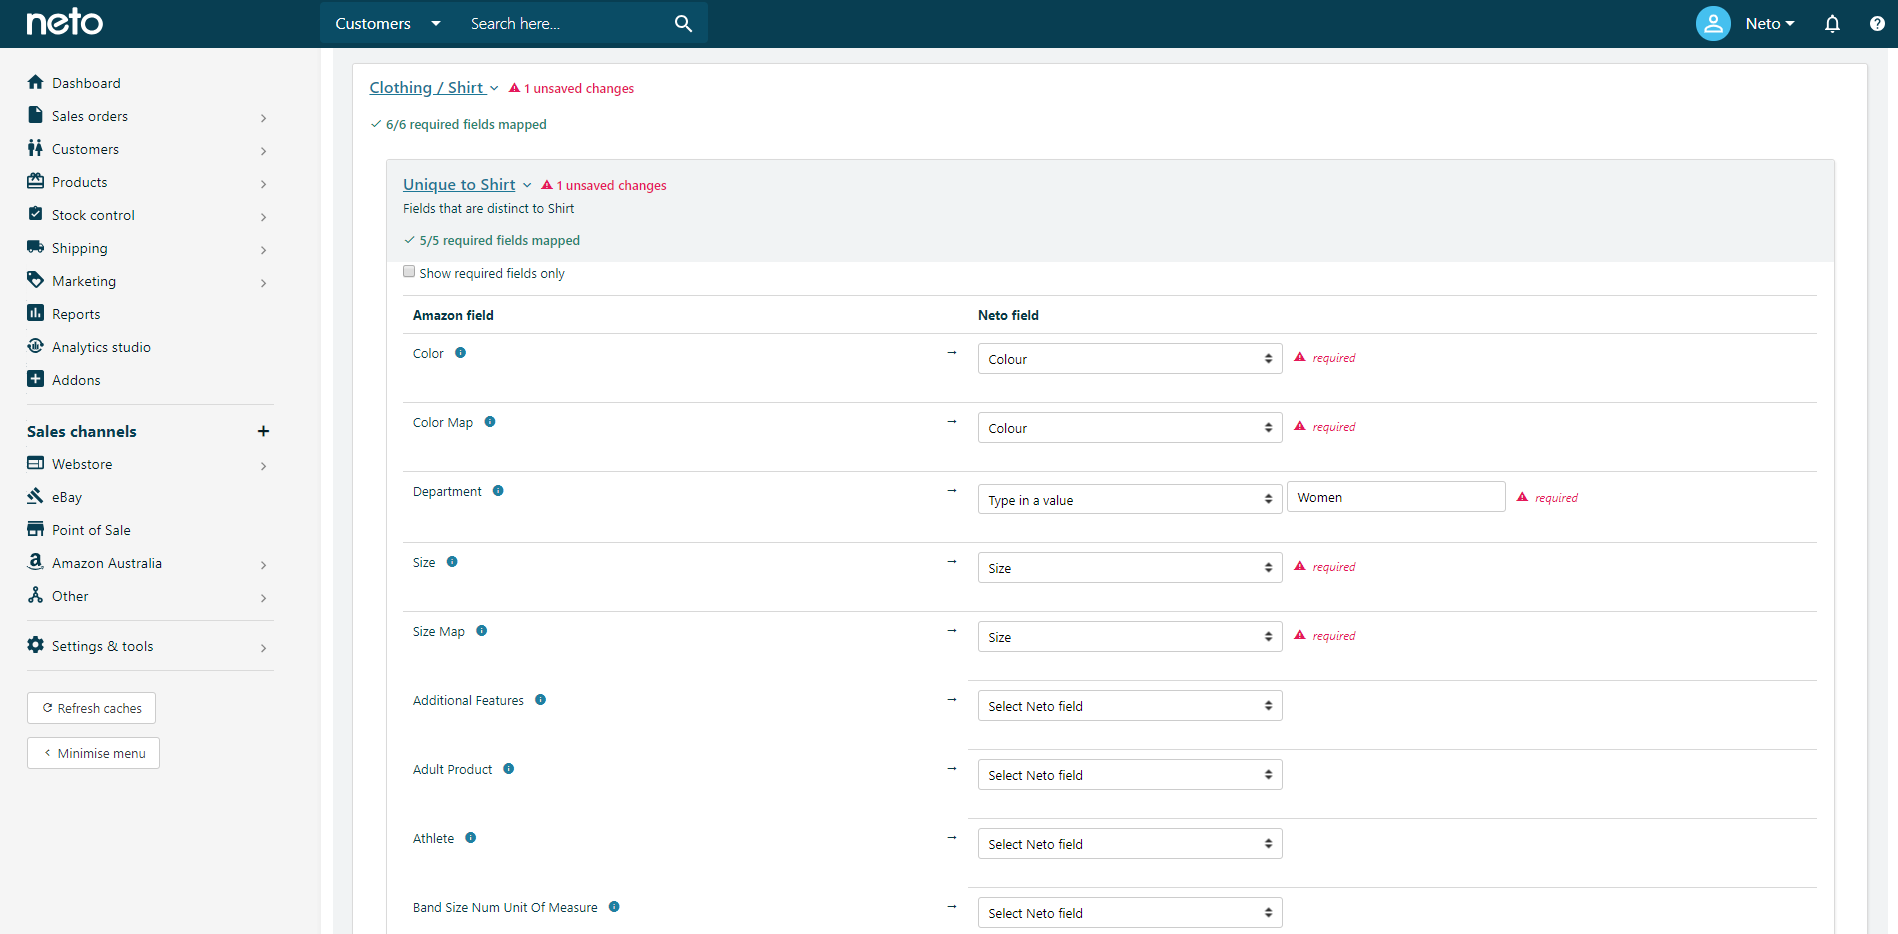Click the Refresh caches button
This screenshot has height=934, width=1898.
pos(91,708)
